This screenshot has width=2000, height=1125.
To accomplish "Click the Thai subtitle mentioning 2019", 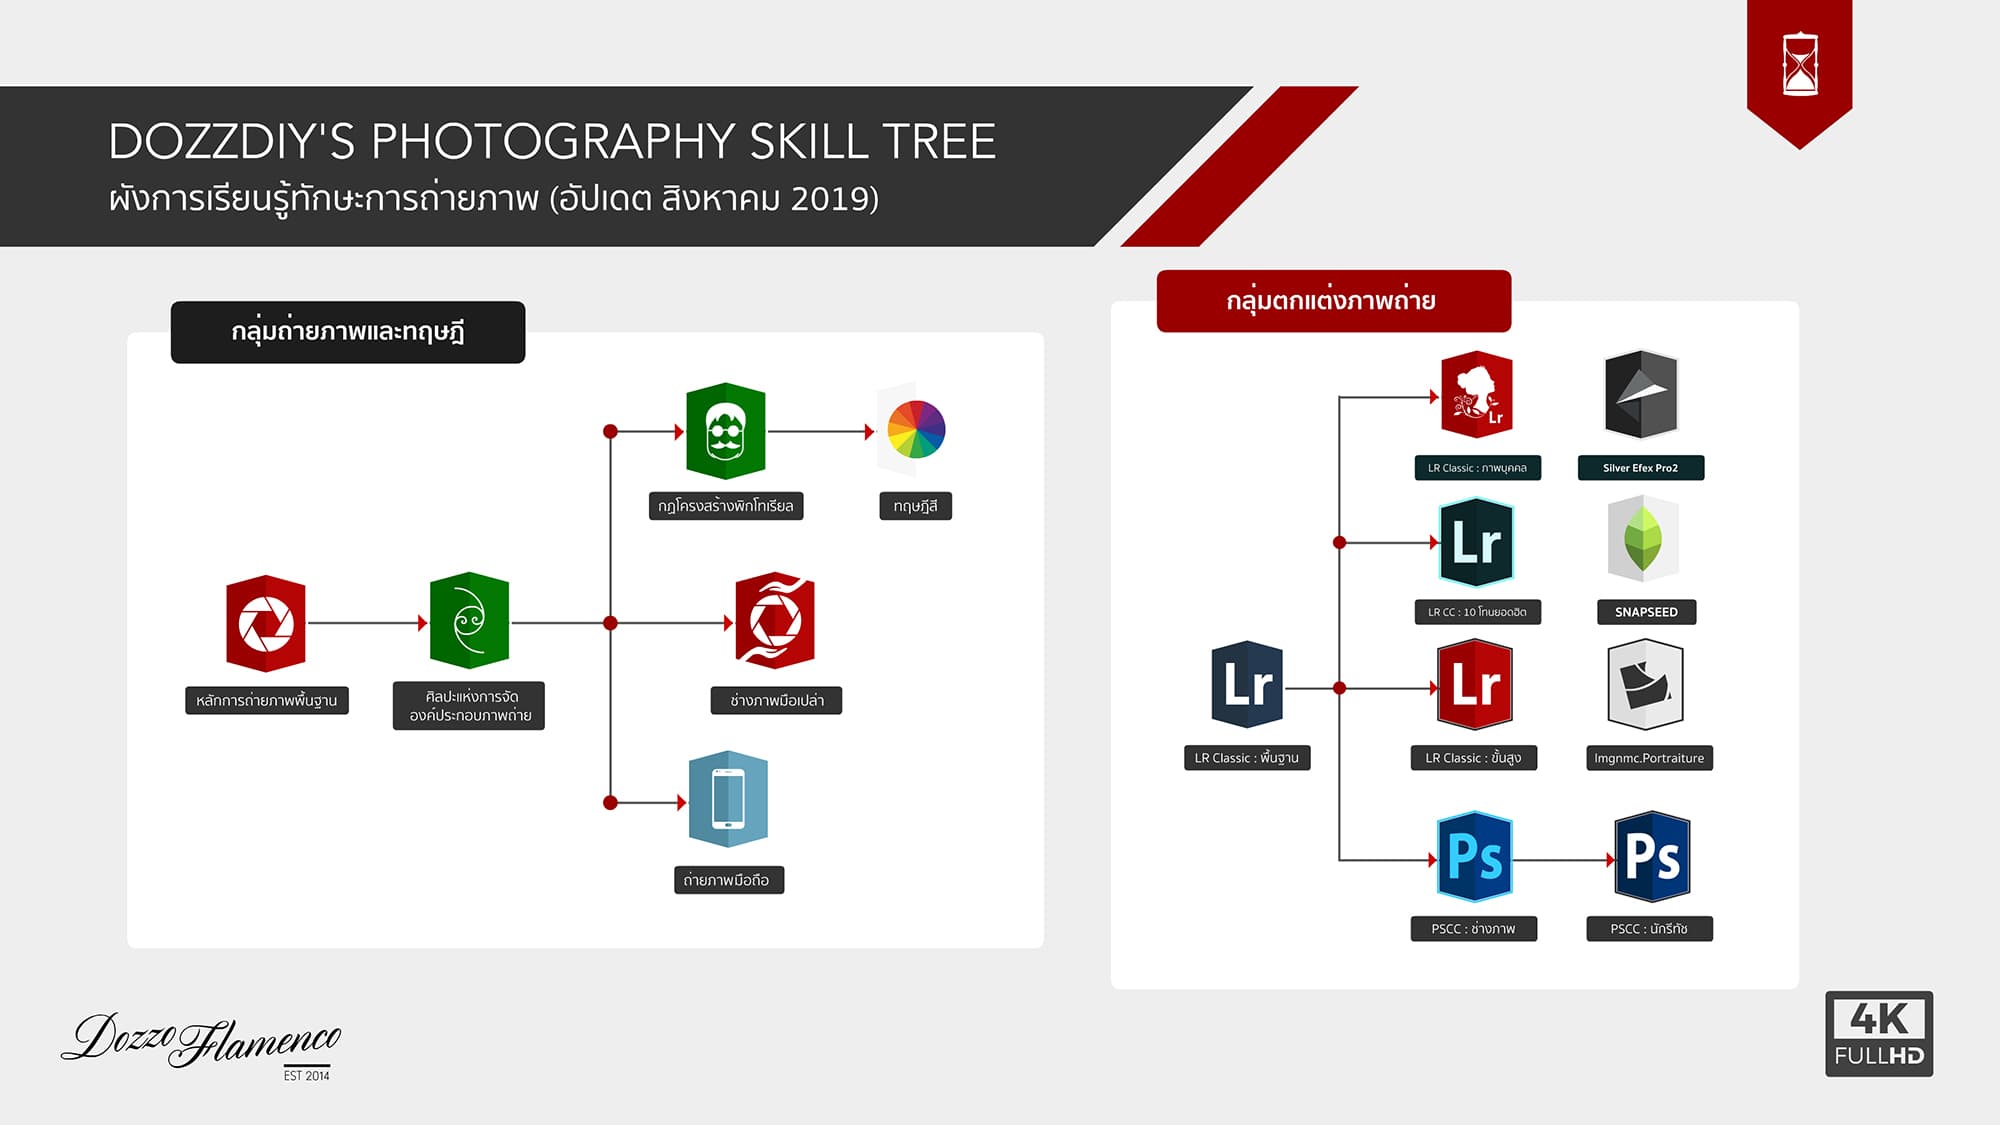I will coord(494,198).
